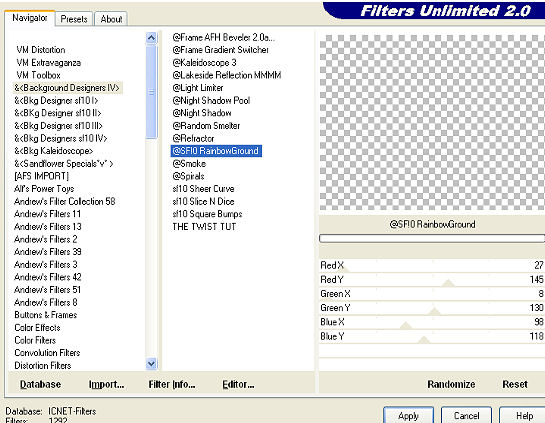The image size is (545, 423).
Task: Select Andrew's Filter Collection 58
Action: pos(65,202)
